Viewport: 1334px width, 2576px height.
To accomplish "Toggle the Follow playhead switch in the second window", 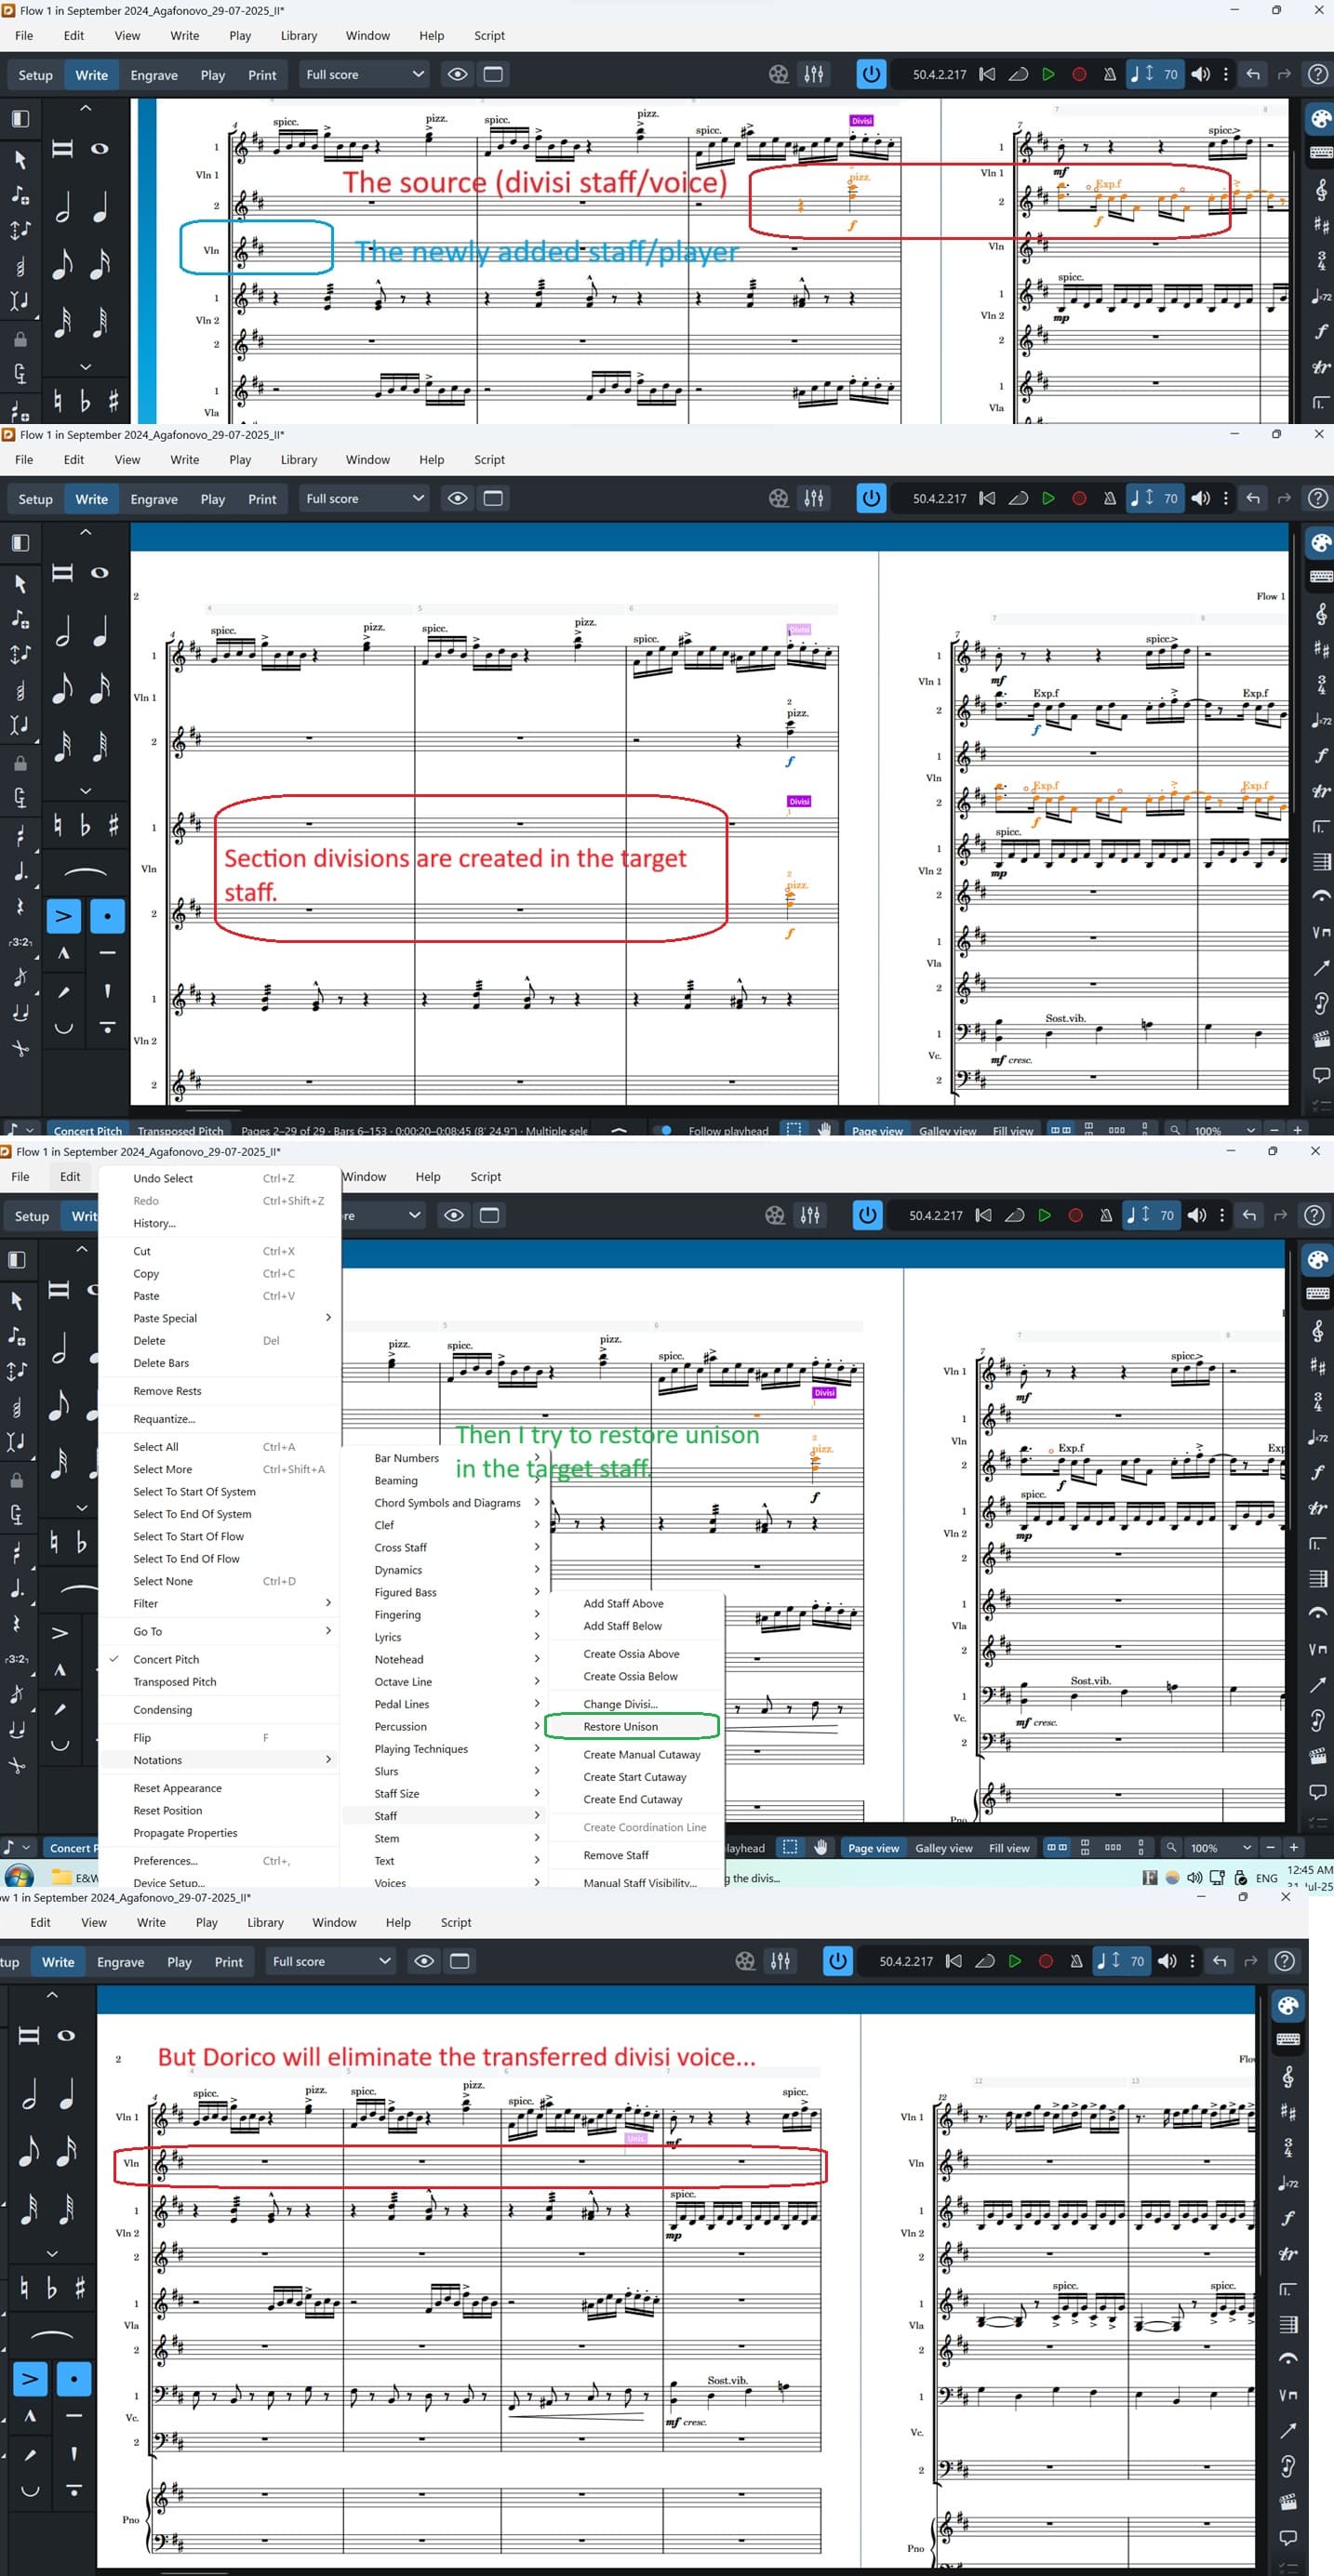I will [x=664, y=1130].
